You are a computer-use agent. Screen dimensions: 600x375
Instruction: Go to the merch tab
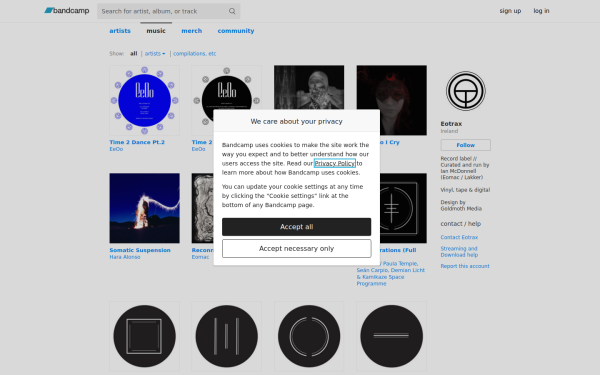pos(191,31)
